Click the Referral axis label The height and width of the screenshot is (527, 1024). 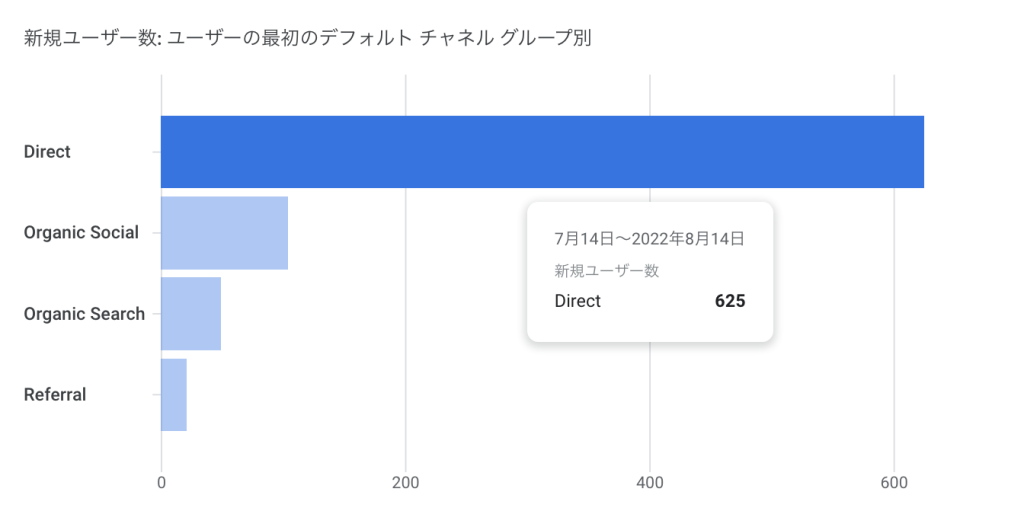[x=55, y=394]
